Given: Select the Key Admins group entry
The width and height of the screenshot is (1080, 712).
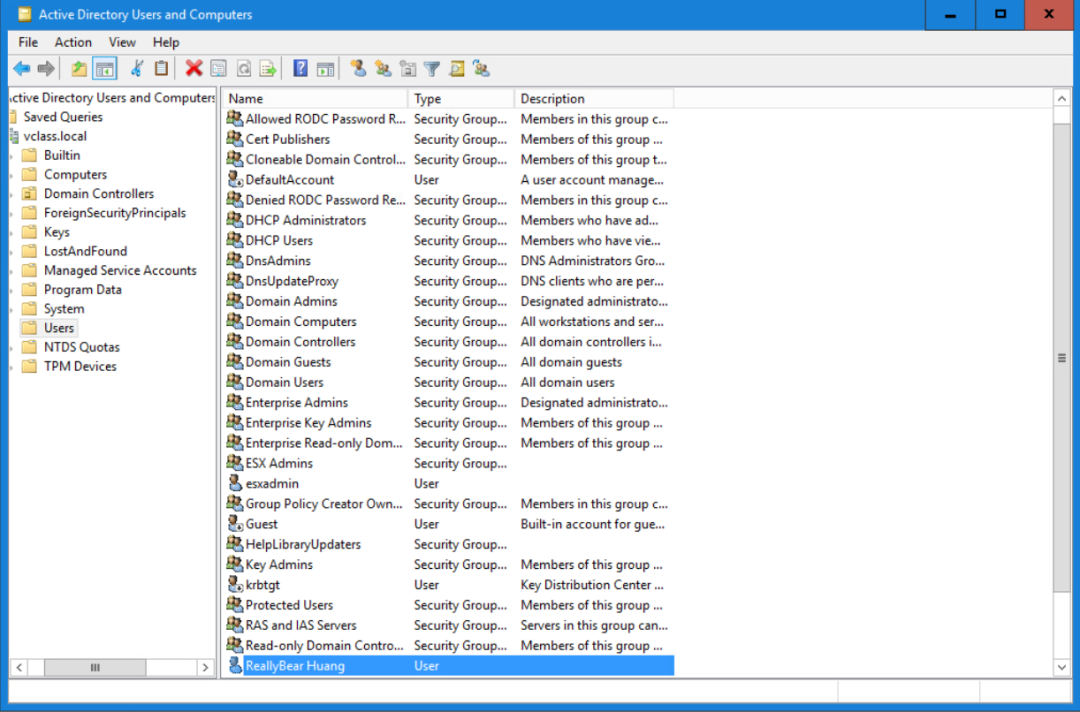Looking at the screenshot, I should point(279,564).
